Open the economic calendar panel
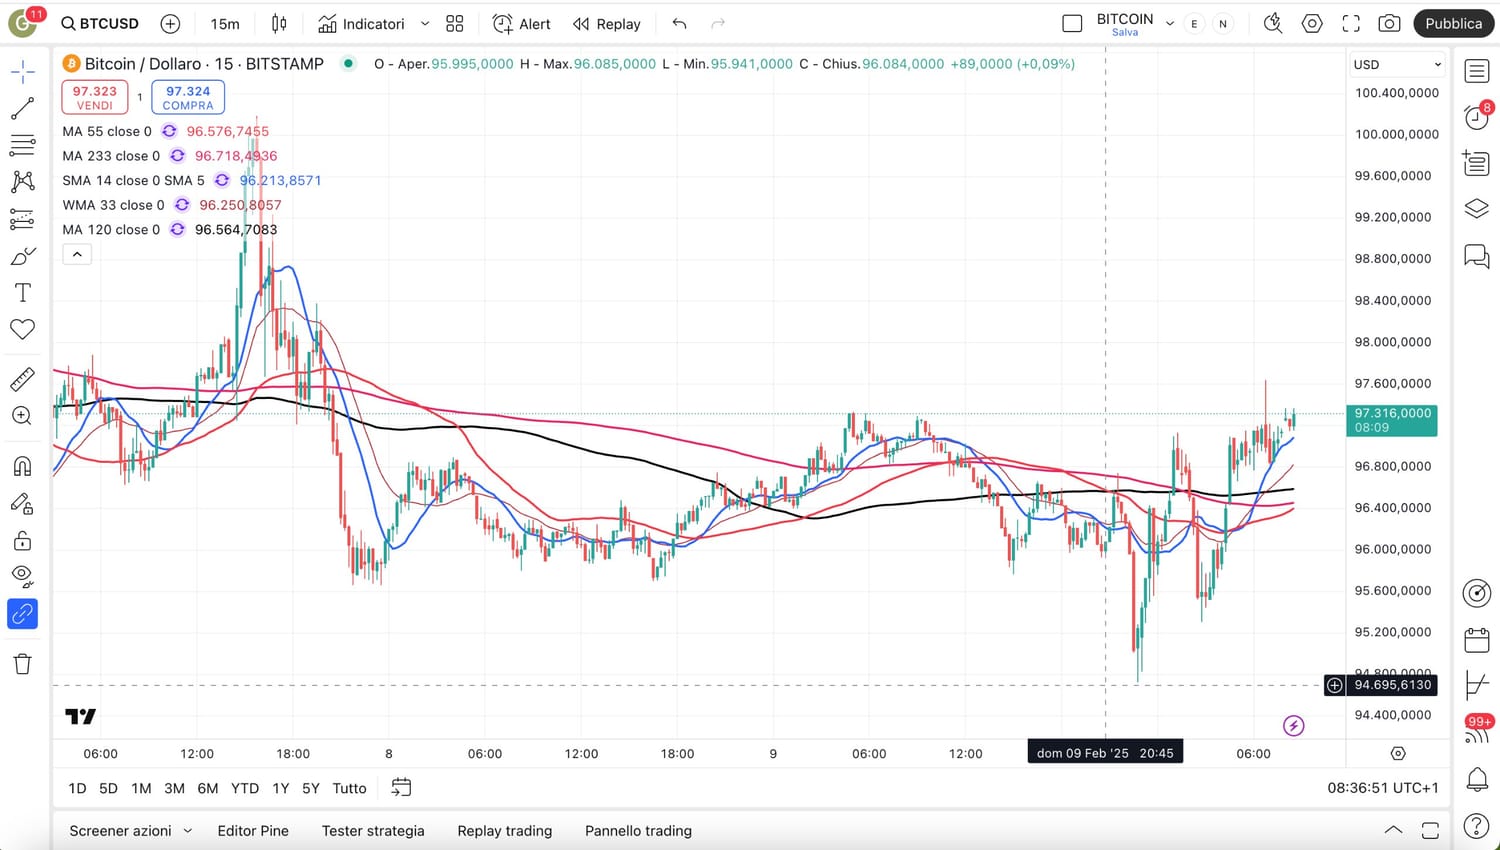The height and width of the screenshot is (850, 1500). [1477, 639]
